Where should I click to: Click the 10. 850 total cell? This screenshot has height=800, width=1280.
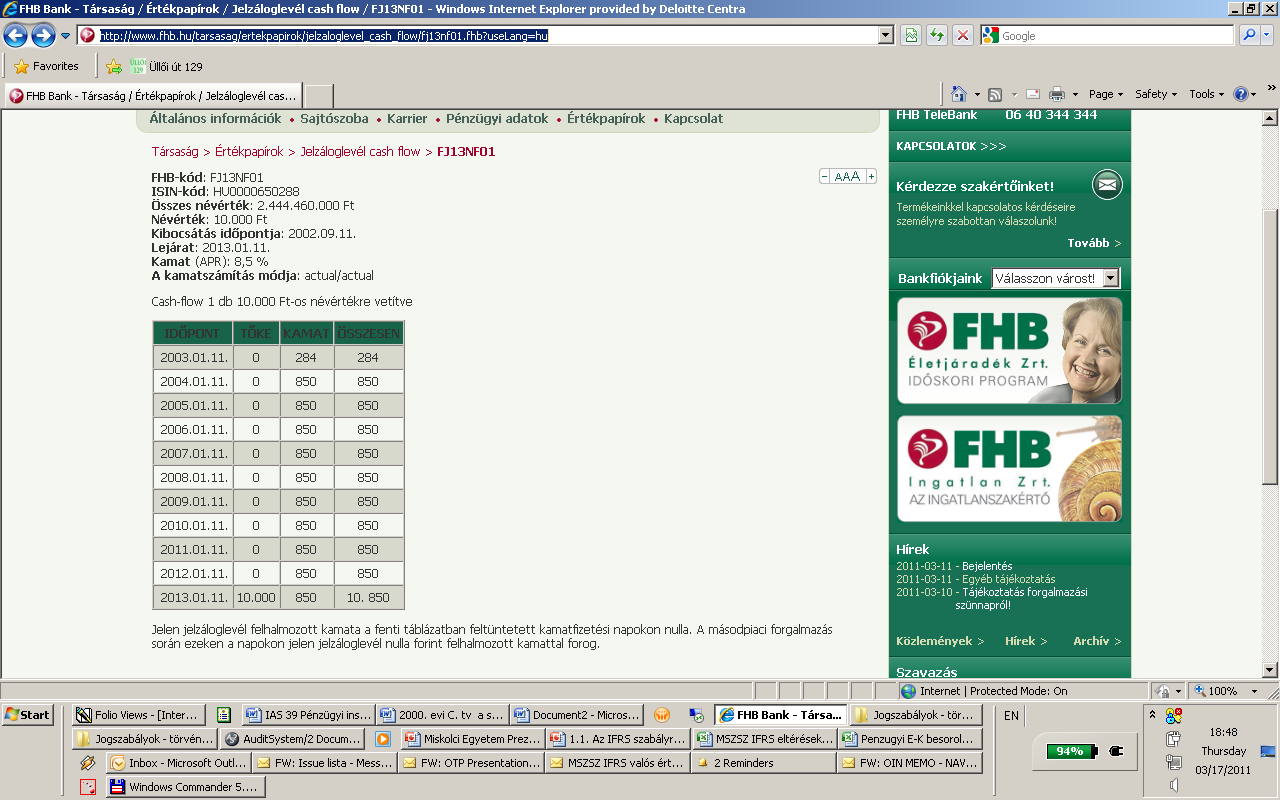click(368, 598)
